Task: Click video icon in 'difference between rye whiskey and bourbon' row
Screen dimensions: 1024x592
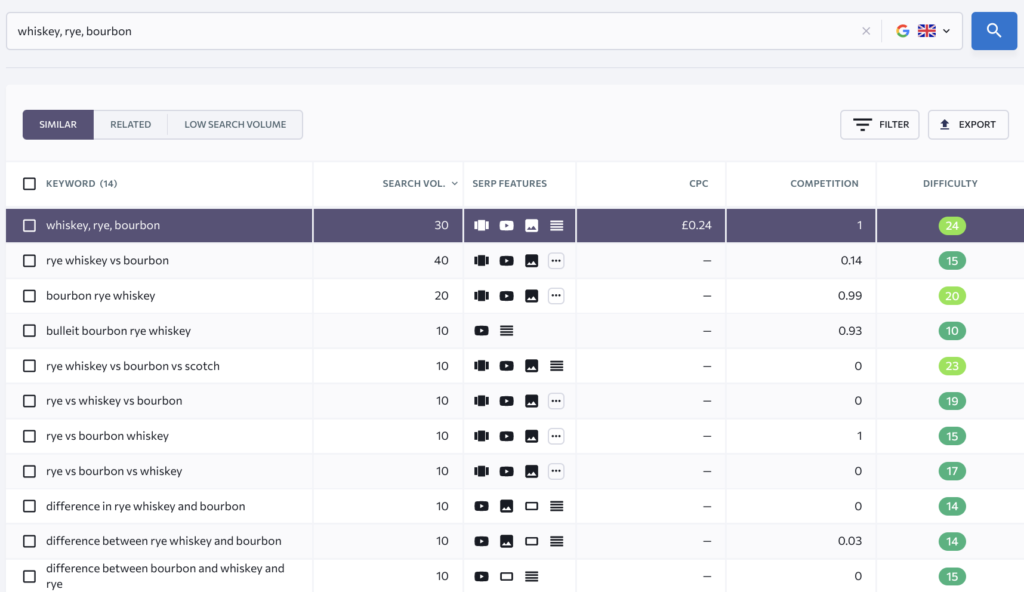Action: click(481, 541)
